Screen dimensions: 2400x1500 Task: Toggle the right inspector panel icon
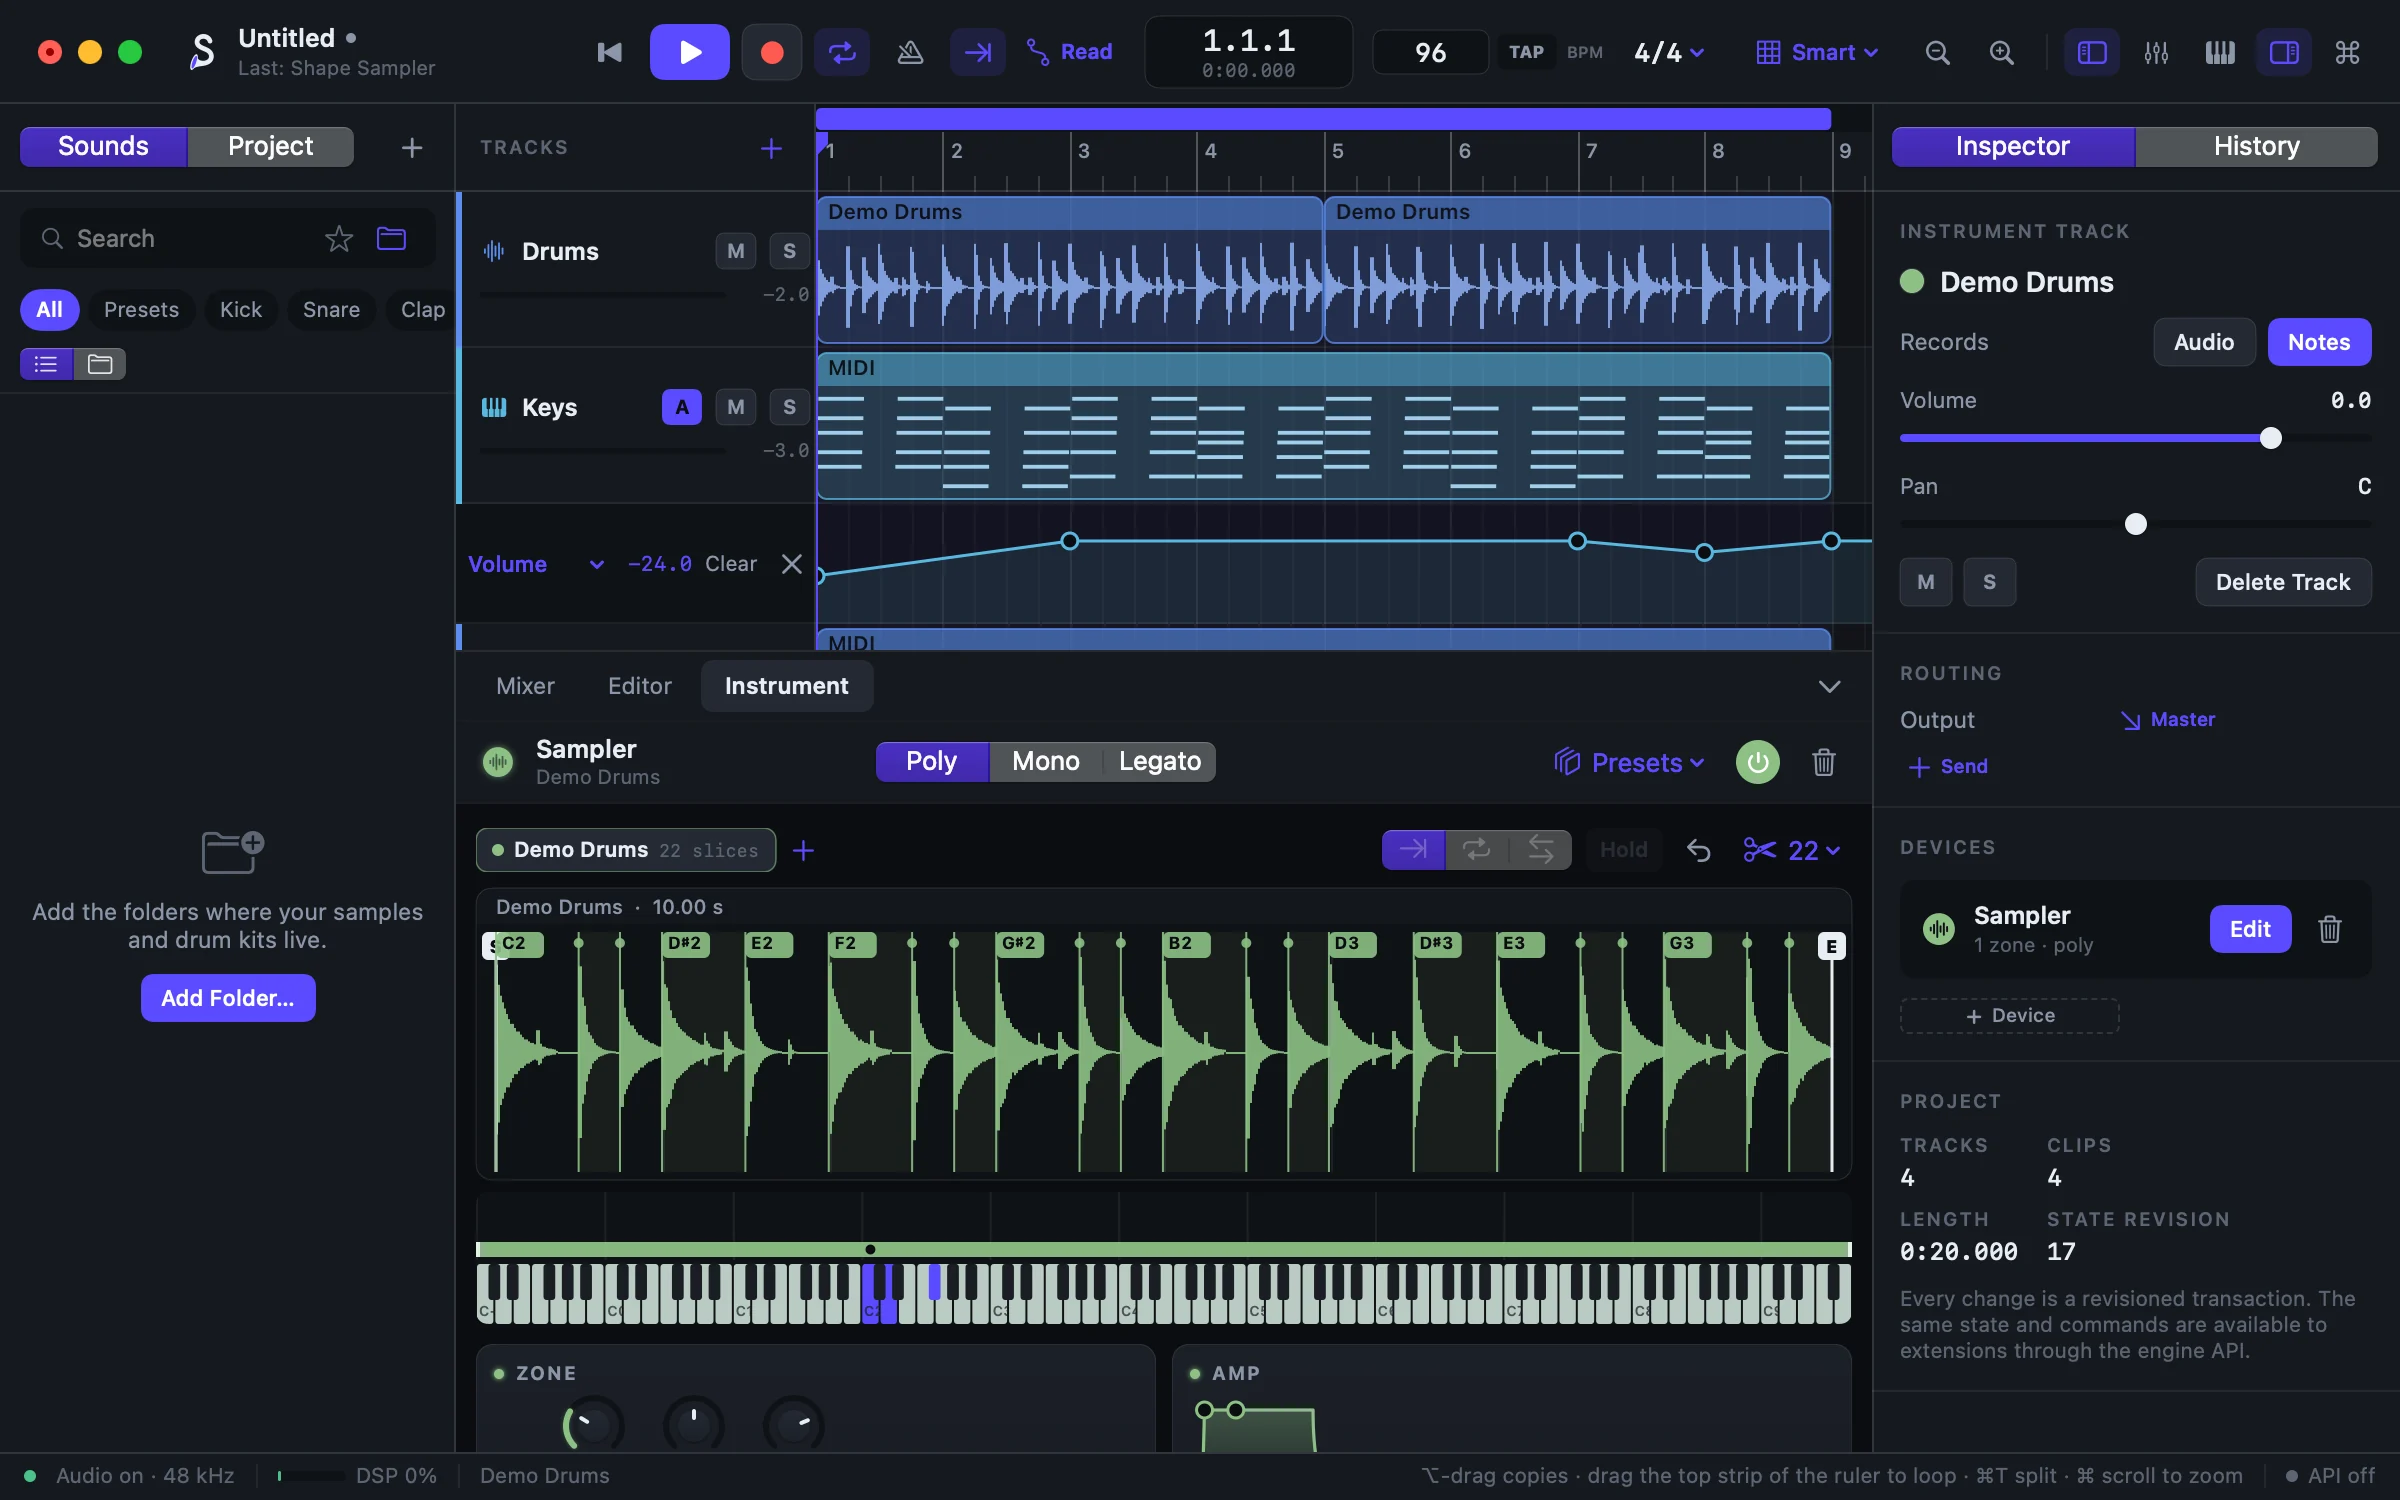(2284, 52)
